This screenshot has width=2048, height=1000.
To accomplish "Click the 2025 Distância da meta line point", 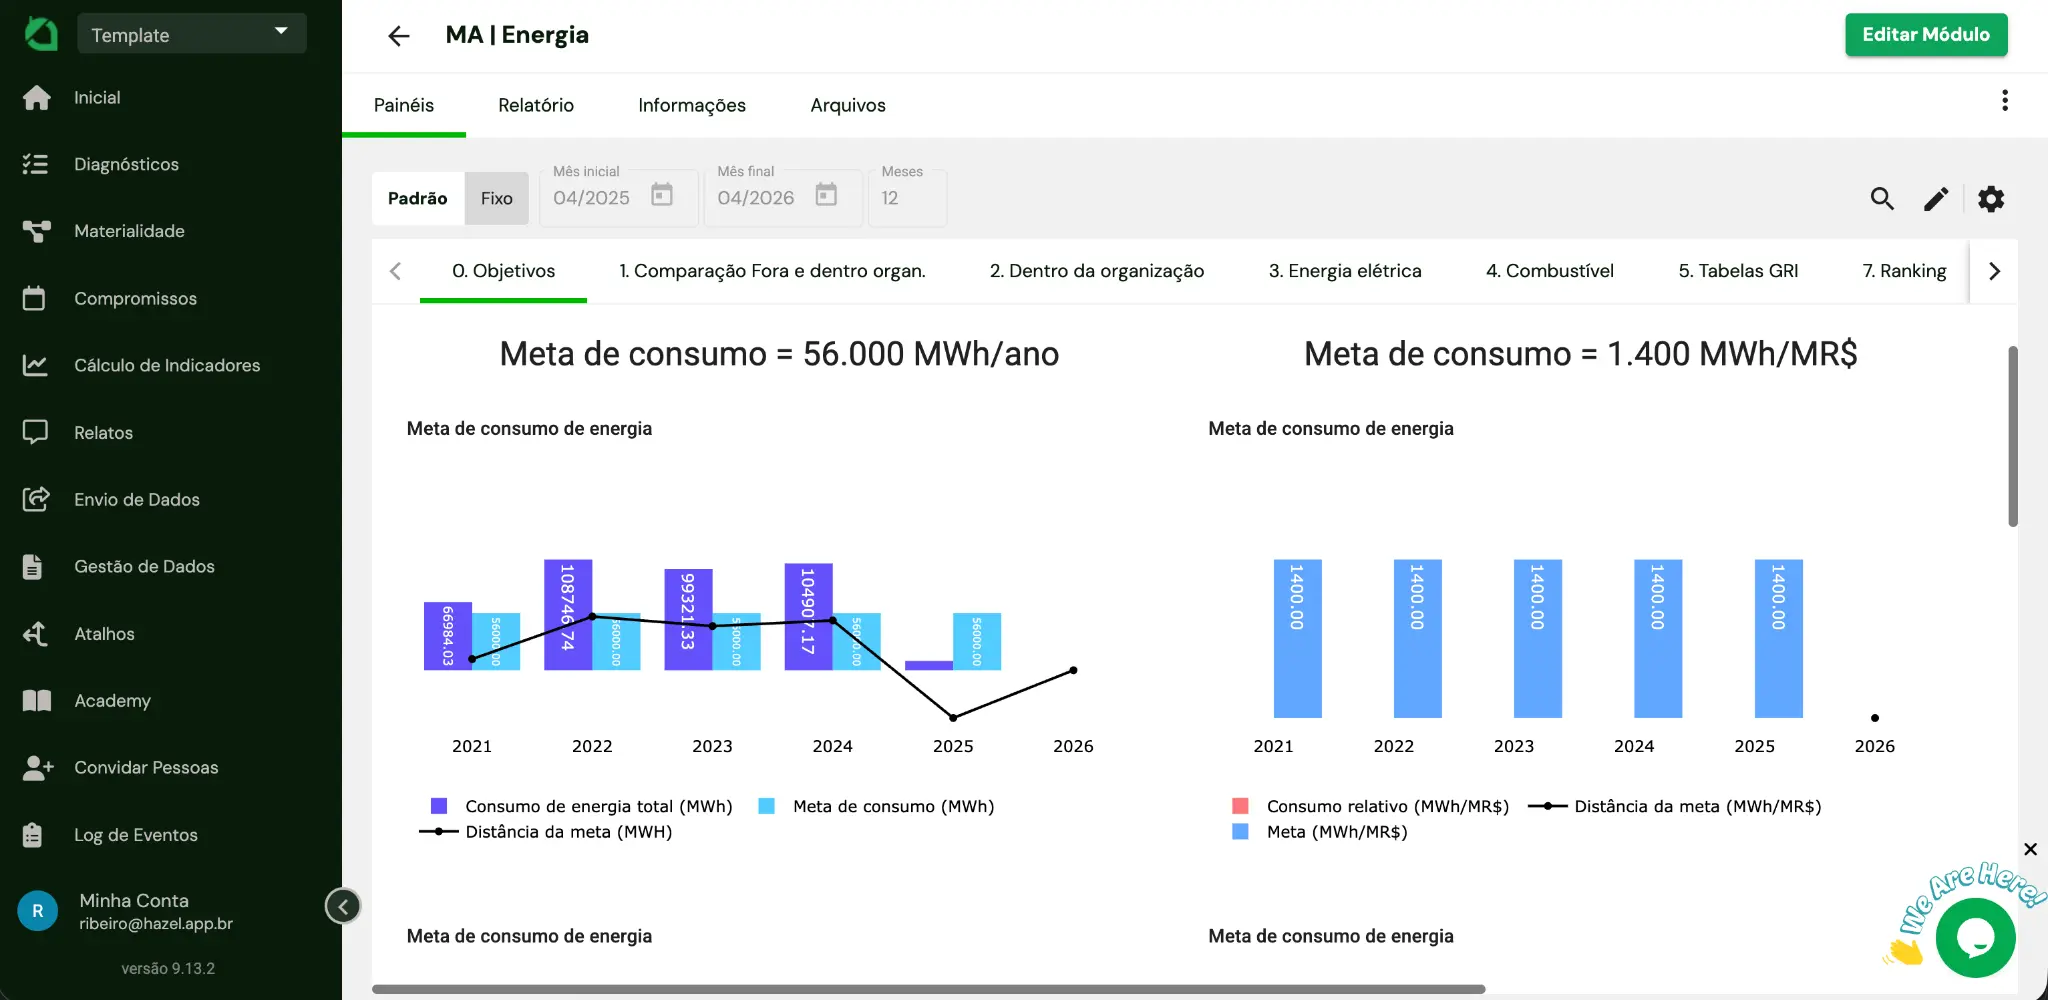I will click(x=953, y=718).
